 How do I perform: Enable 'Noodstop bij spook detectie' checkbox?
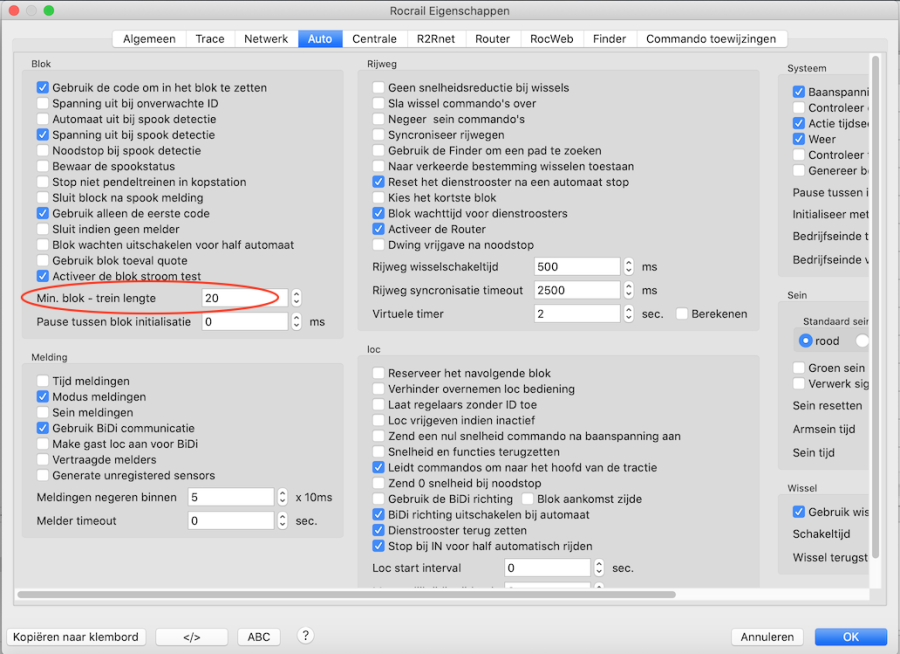tap(43, 151)
